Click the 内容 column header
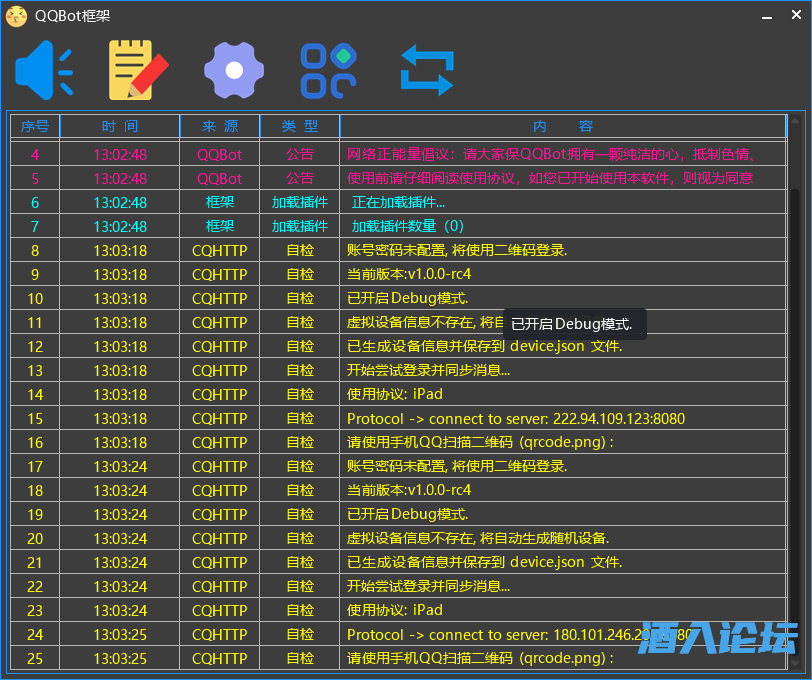 click(563, 126)
